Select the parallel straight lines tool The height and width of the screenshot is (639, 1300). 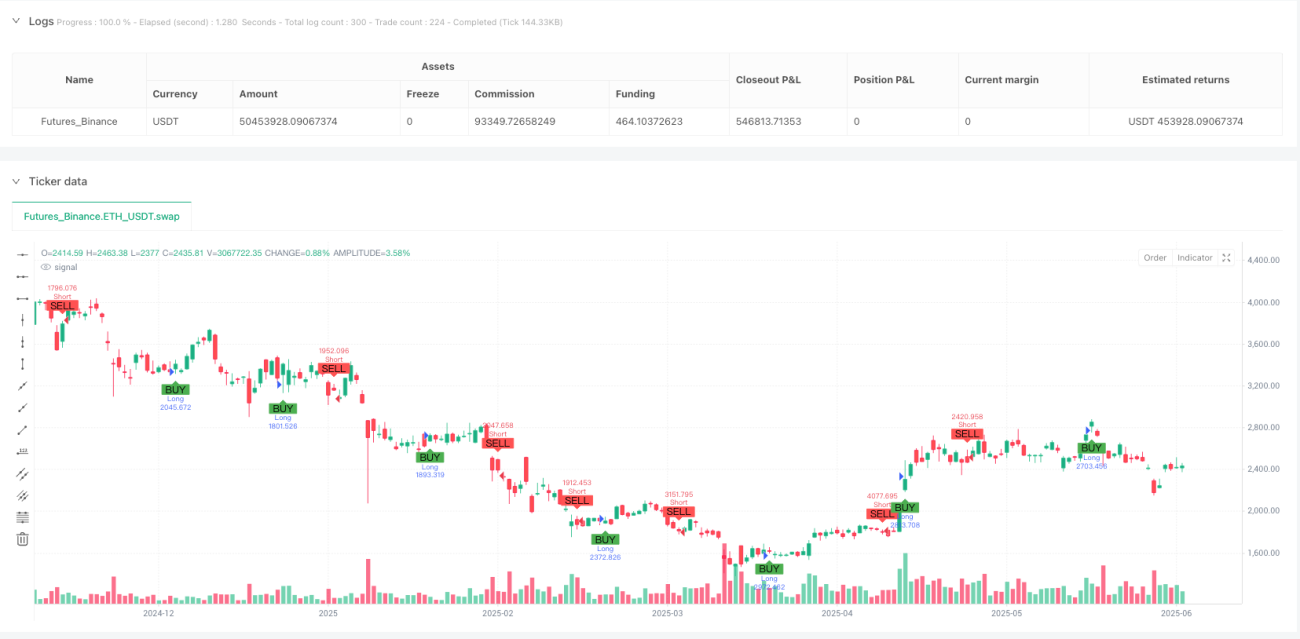[22, 474]
